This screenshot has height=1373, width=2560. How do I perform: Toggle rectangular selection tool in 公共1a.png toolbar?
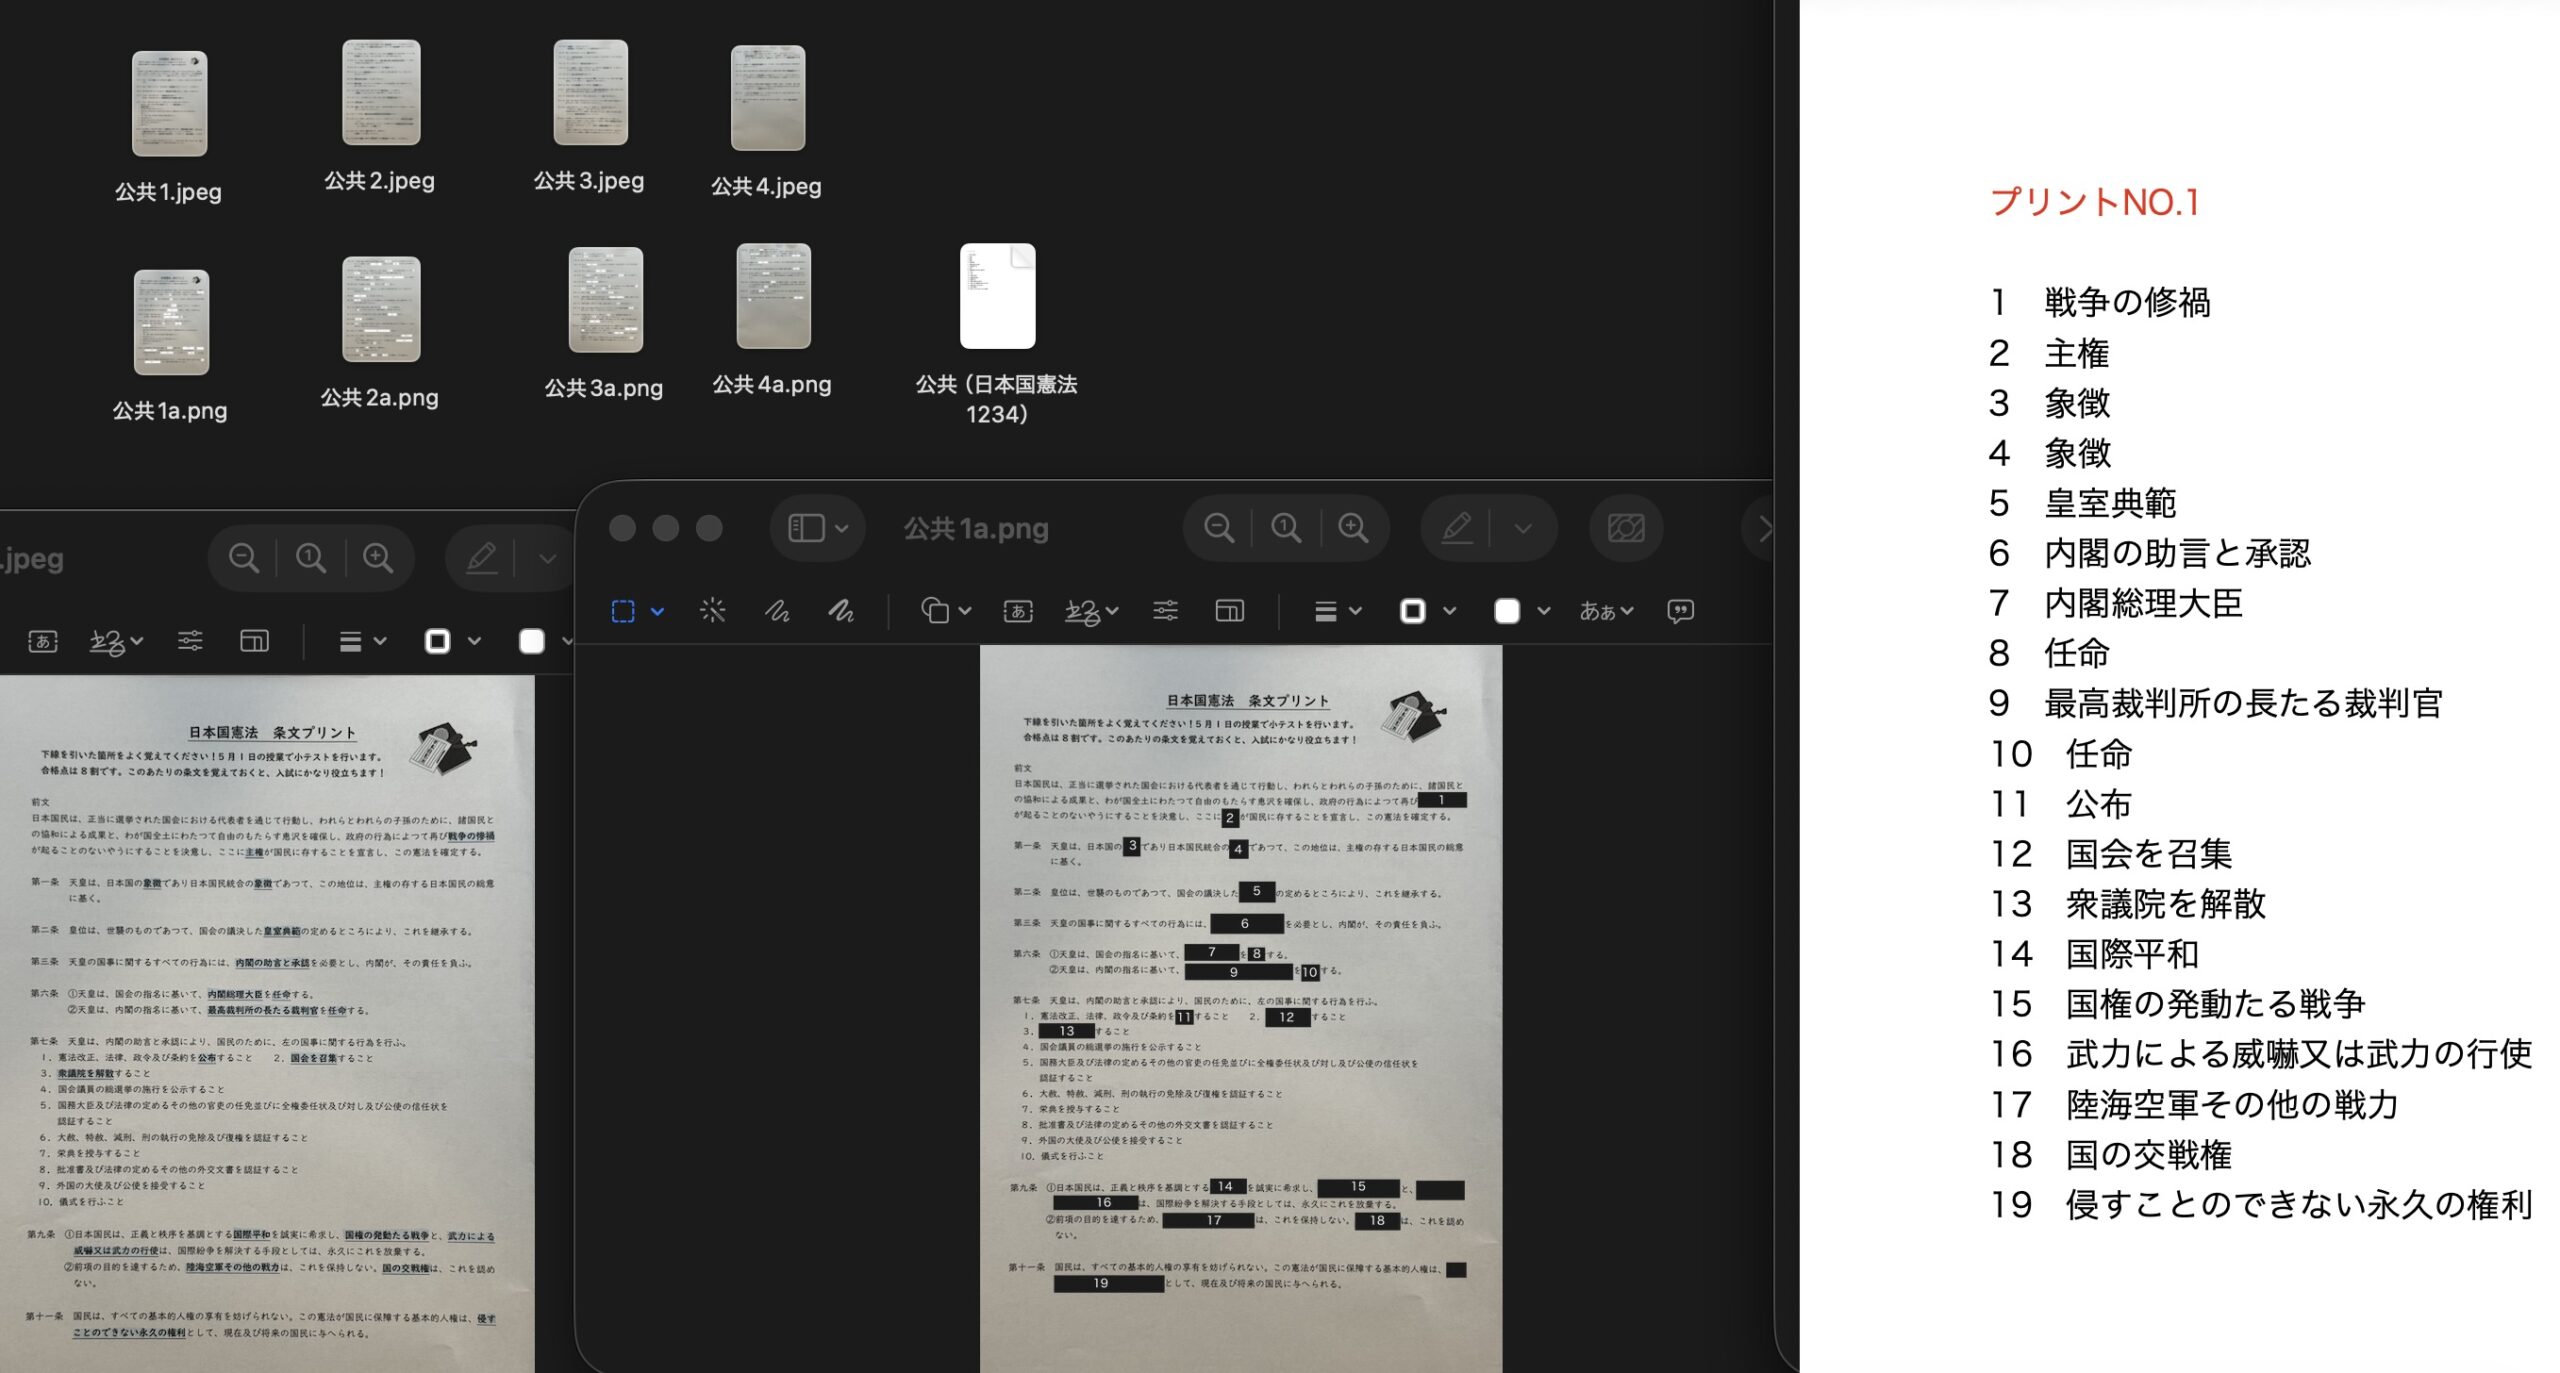click(623, 610)
